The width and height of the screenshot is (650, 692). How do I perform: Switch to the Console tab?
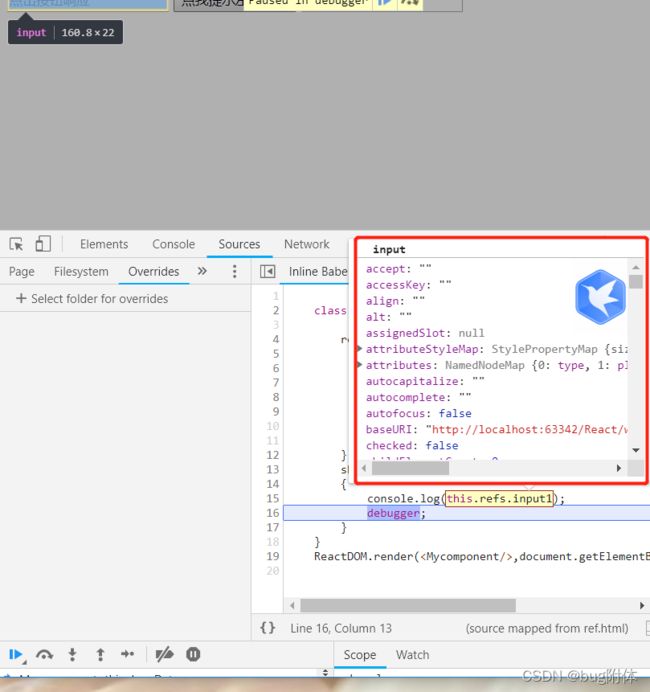173,244
